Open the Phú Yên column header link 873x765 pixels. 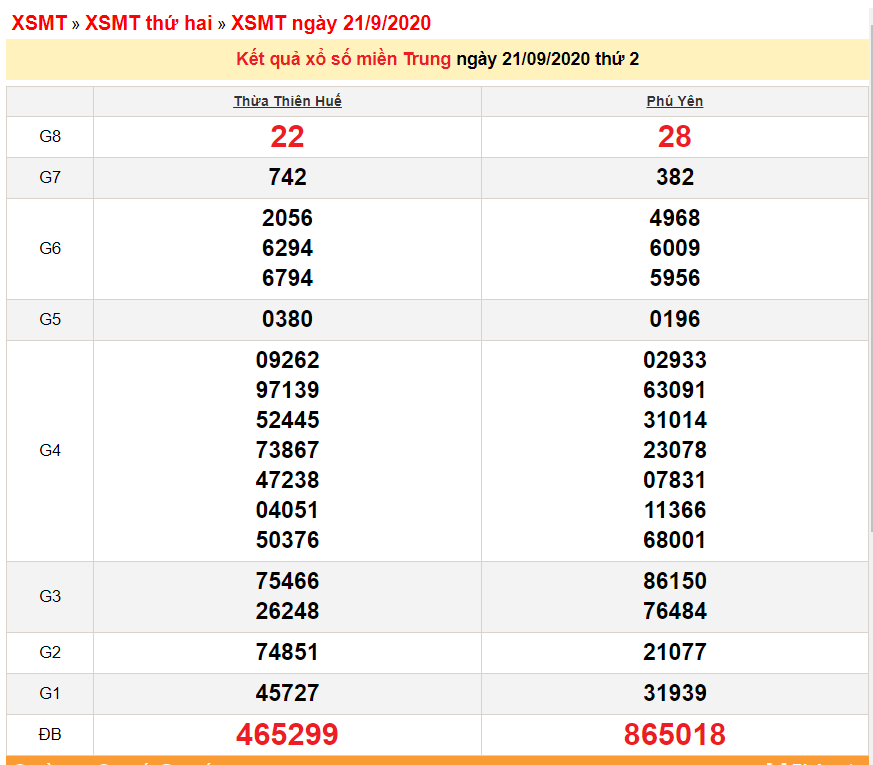pos(675,100)
